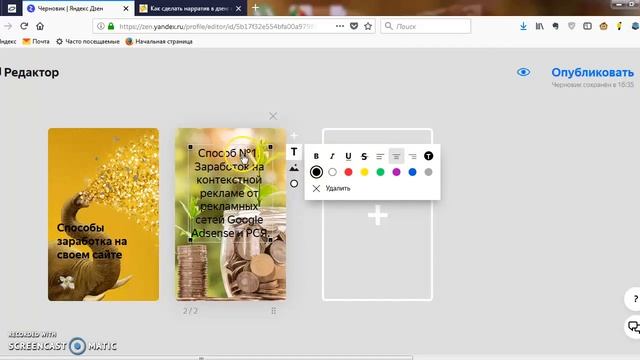Open the page actions three-dot menu

click(x=340, y=26)
